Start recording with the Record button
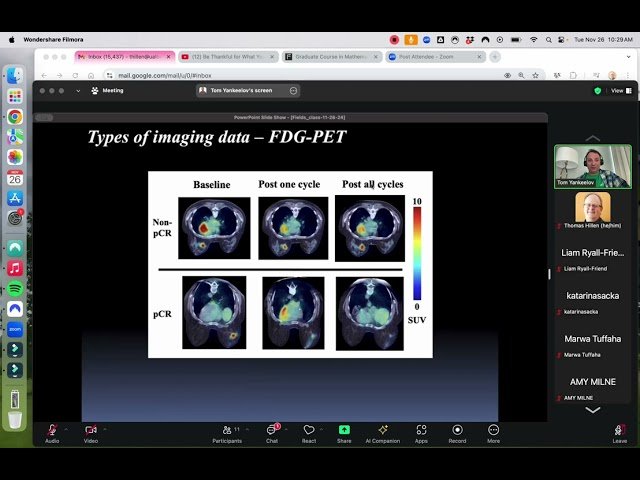 point(457,430)
